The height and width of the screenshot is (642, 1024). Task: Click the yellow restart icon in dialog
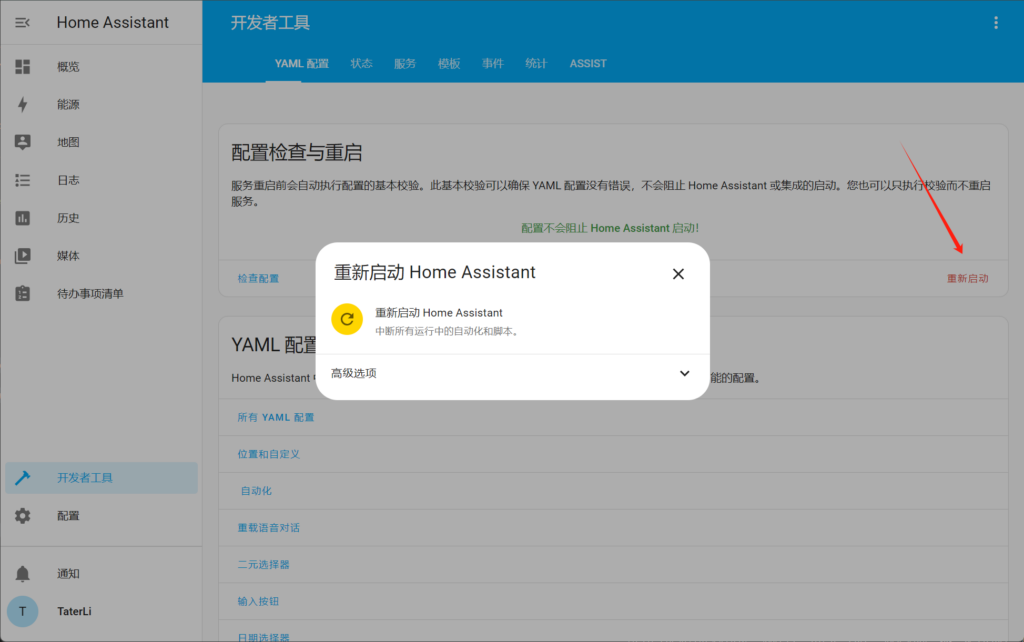tap(347, 319)
